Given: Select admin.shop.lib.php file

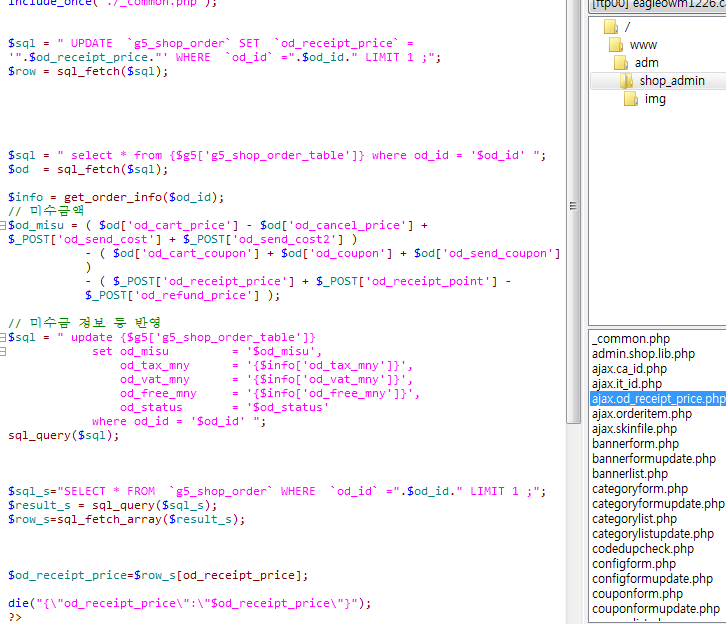Looking at the screenshot, I should 642,354.
